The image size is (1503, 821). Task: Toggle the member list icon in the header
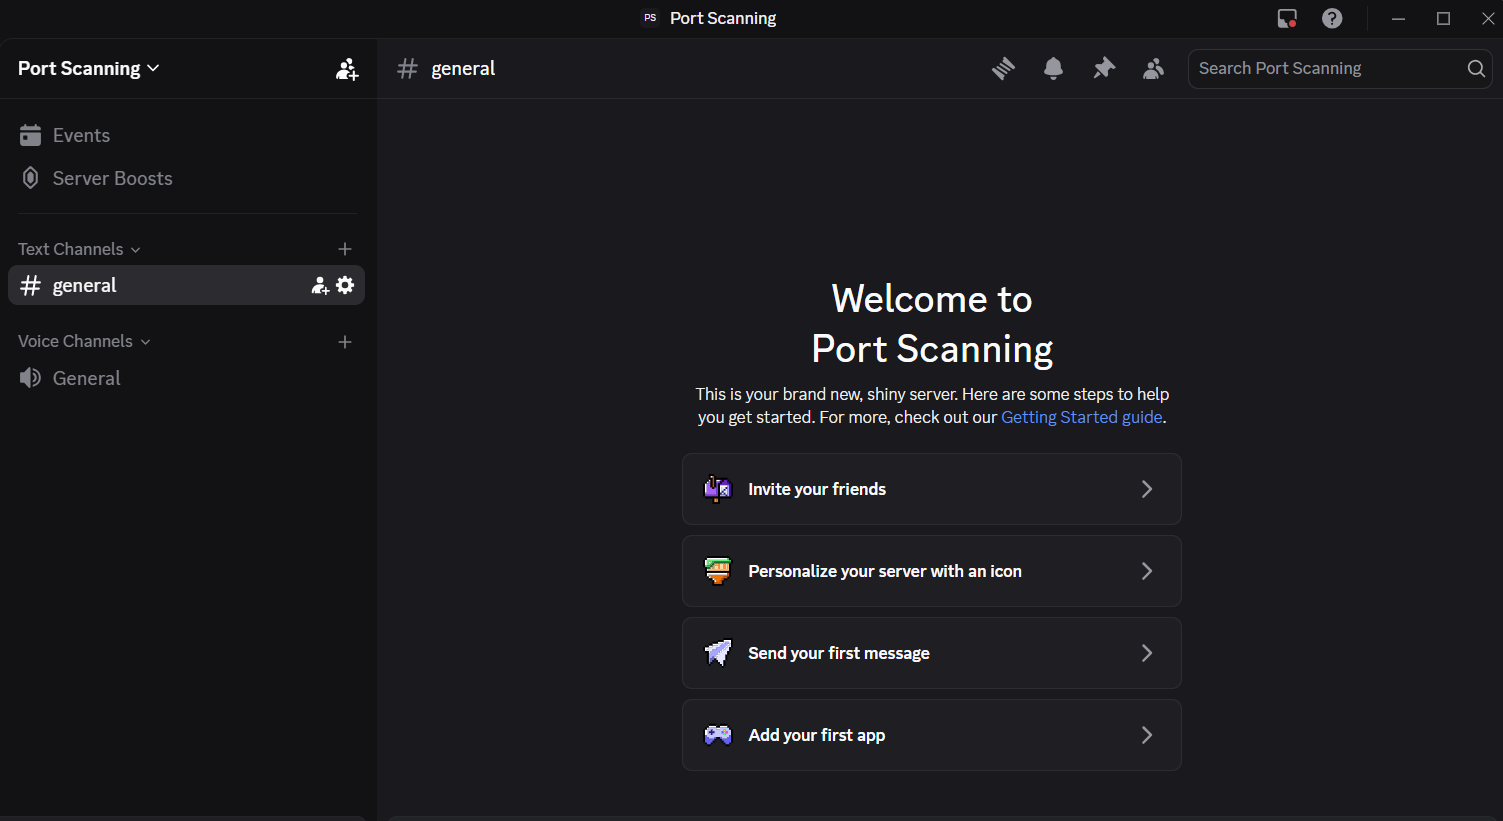click(1154, 68)
